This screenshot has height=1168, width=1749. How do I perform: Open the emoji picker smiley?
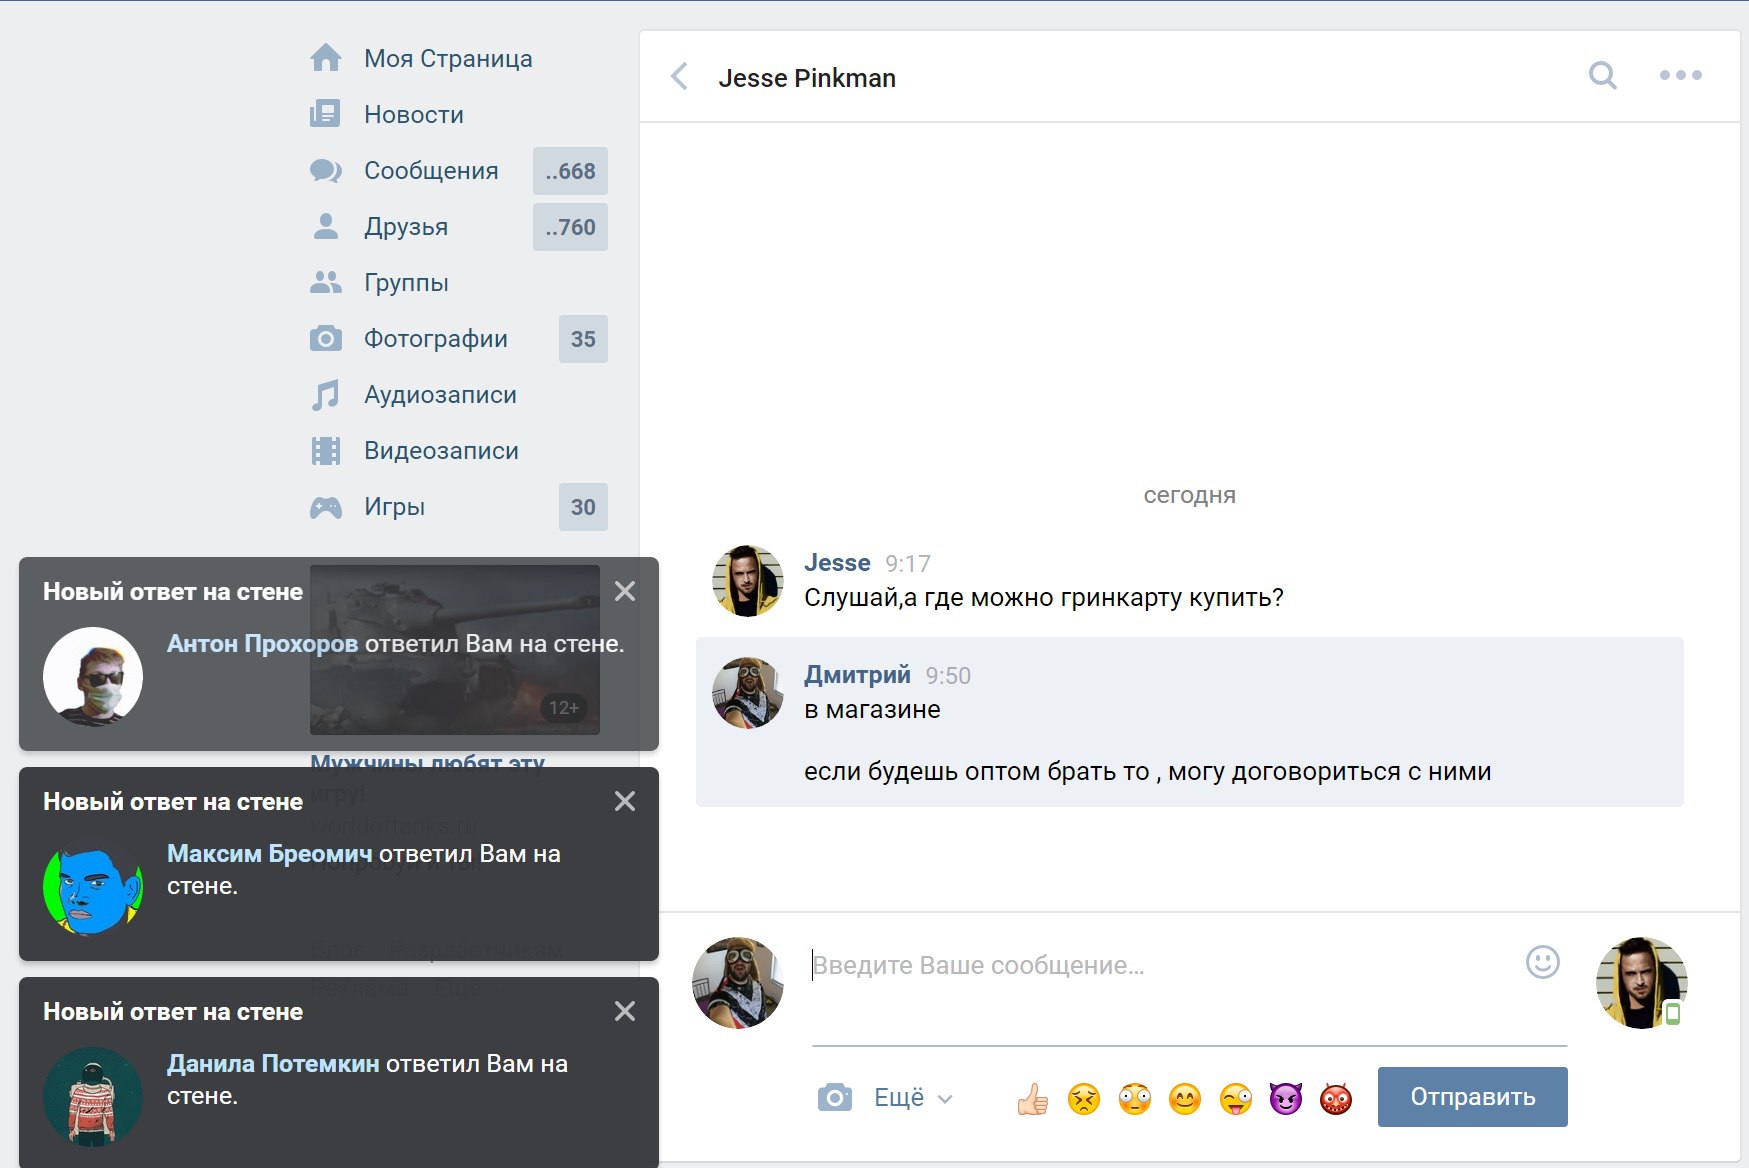[x=1543, y=962]
